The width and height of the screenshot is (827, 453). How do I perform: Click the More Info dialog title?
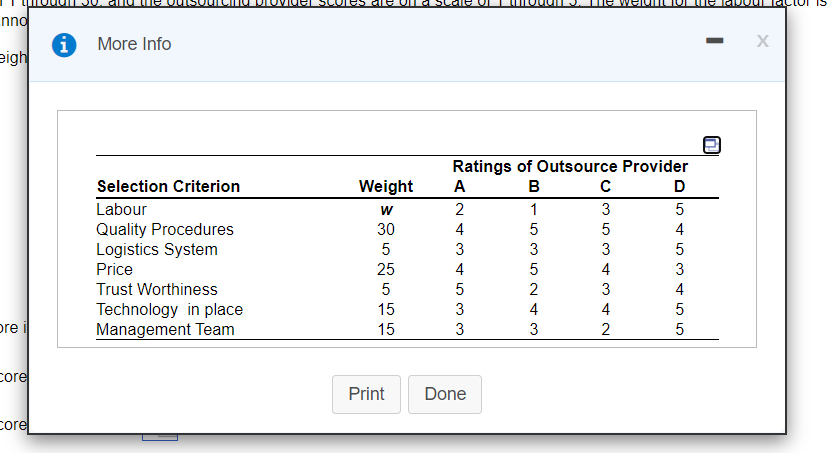tap(134, 45)
